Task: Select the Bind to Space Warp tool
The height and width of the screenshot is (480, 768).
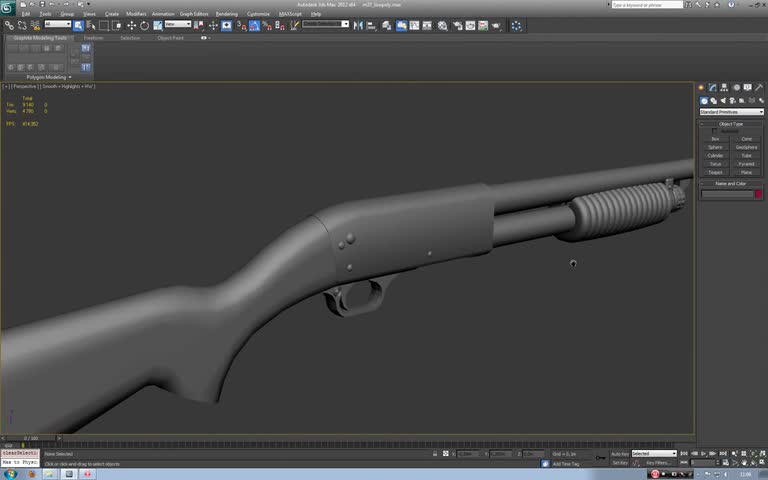Action: pyautogui.click(x=35, y=25)
